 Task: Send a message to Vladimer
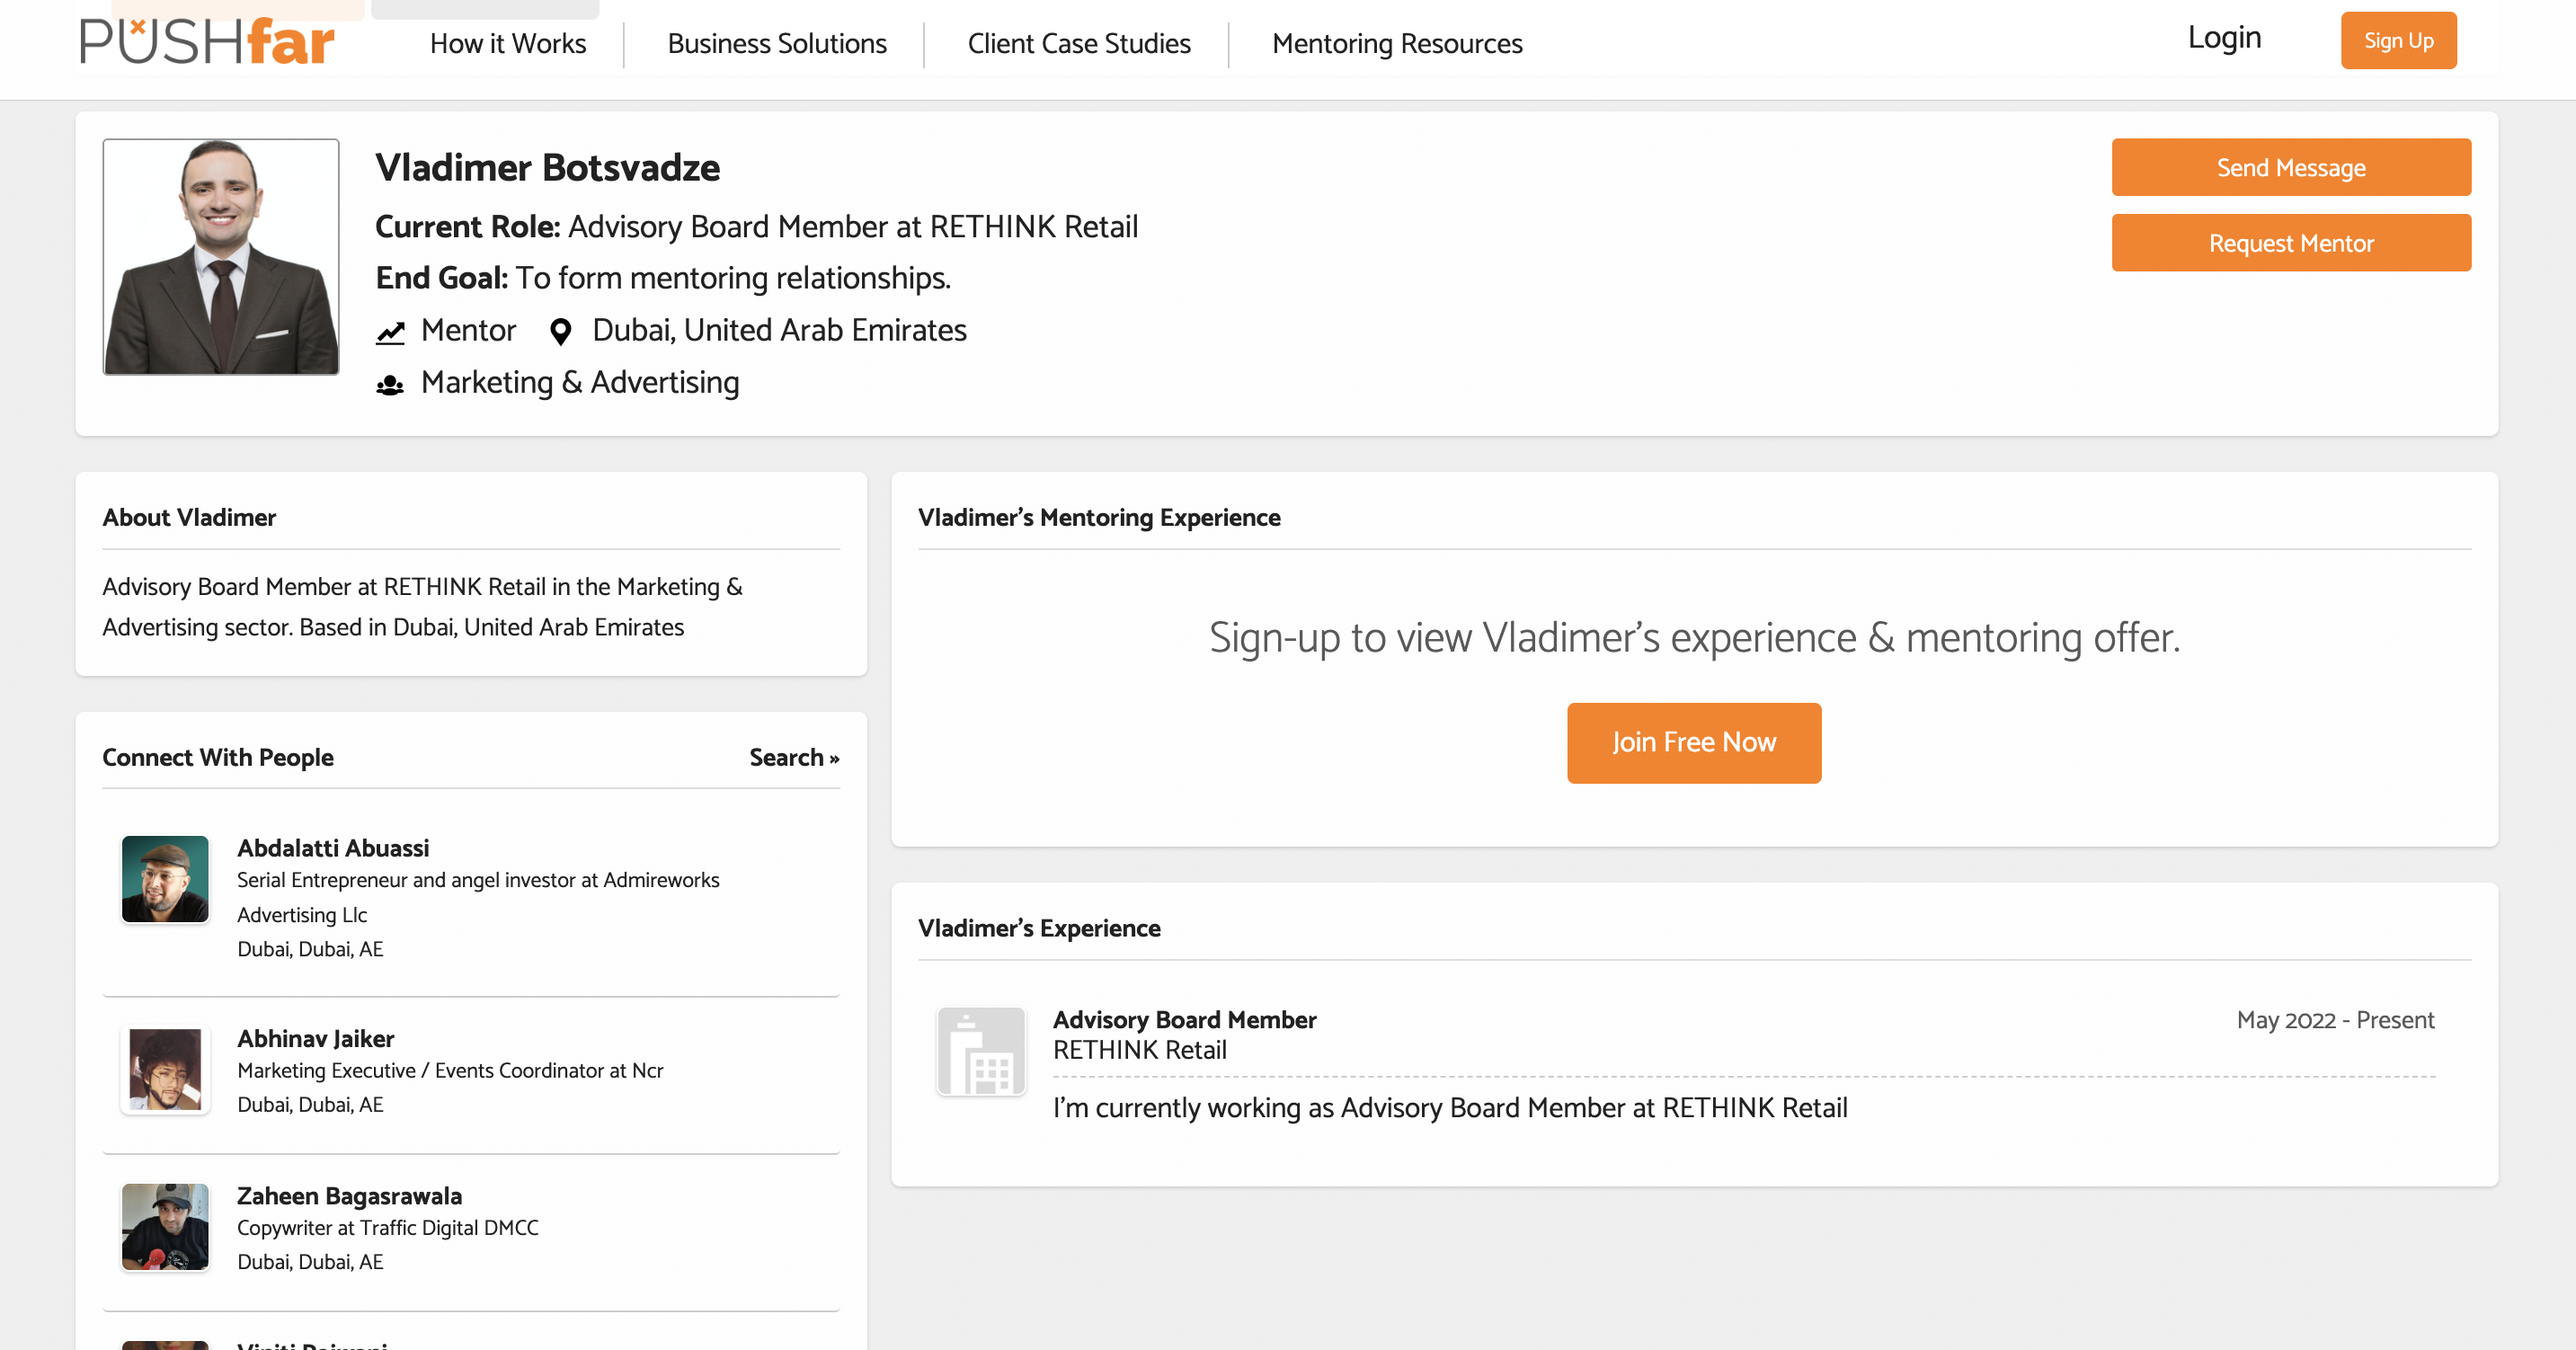click(x=2291, y=167)
